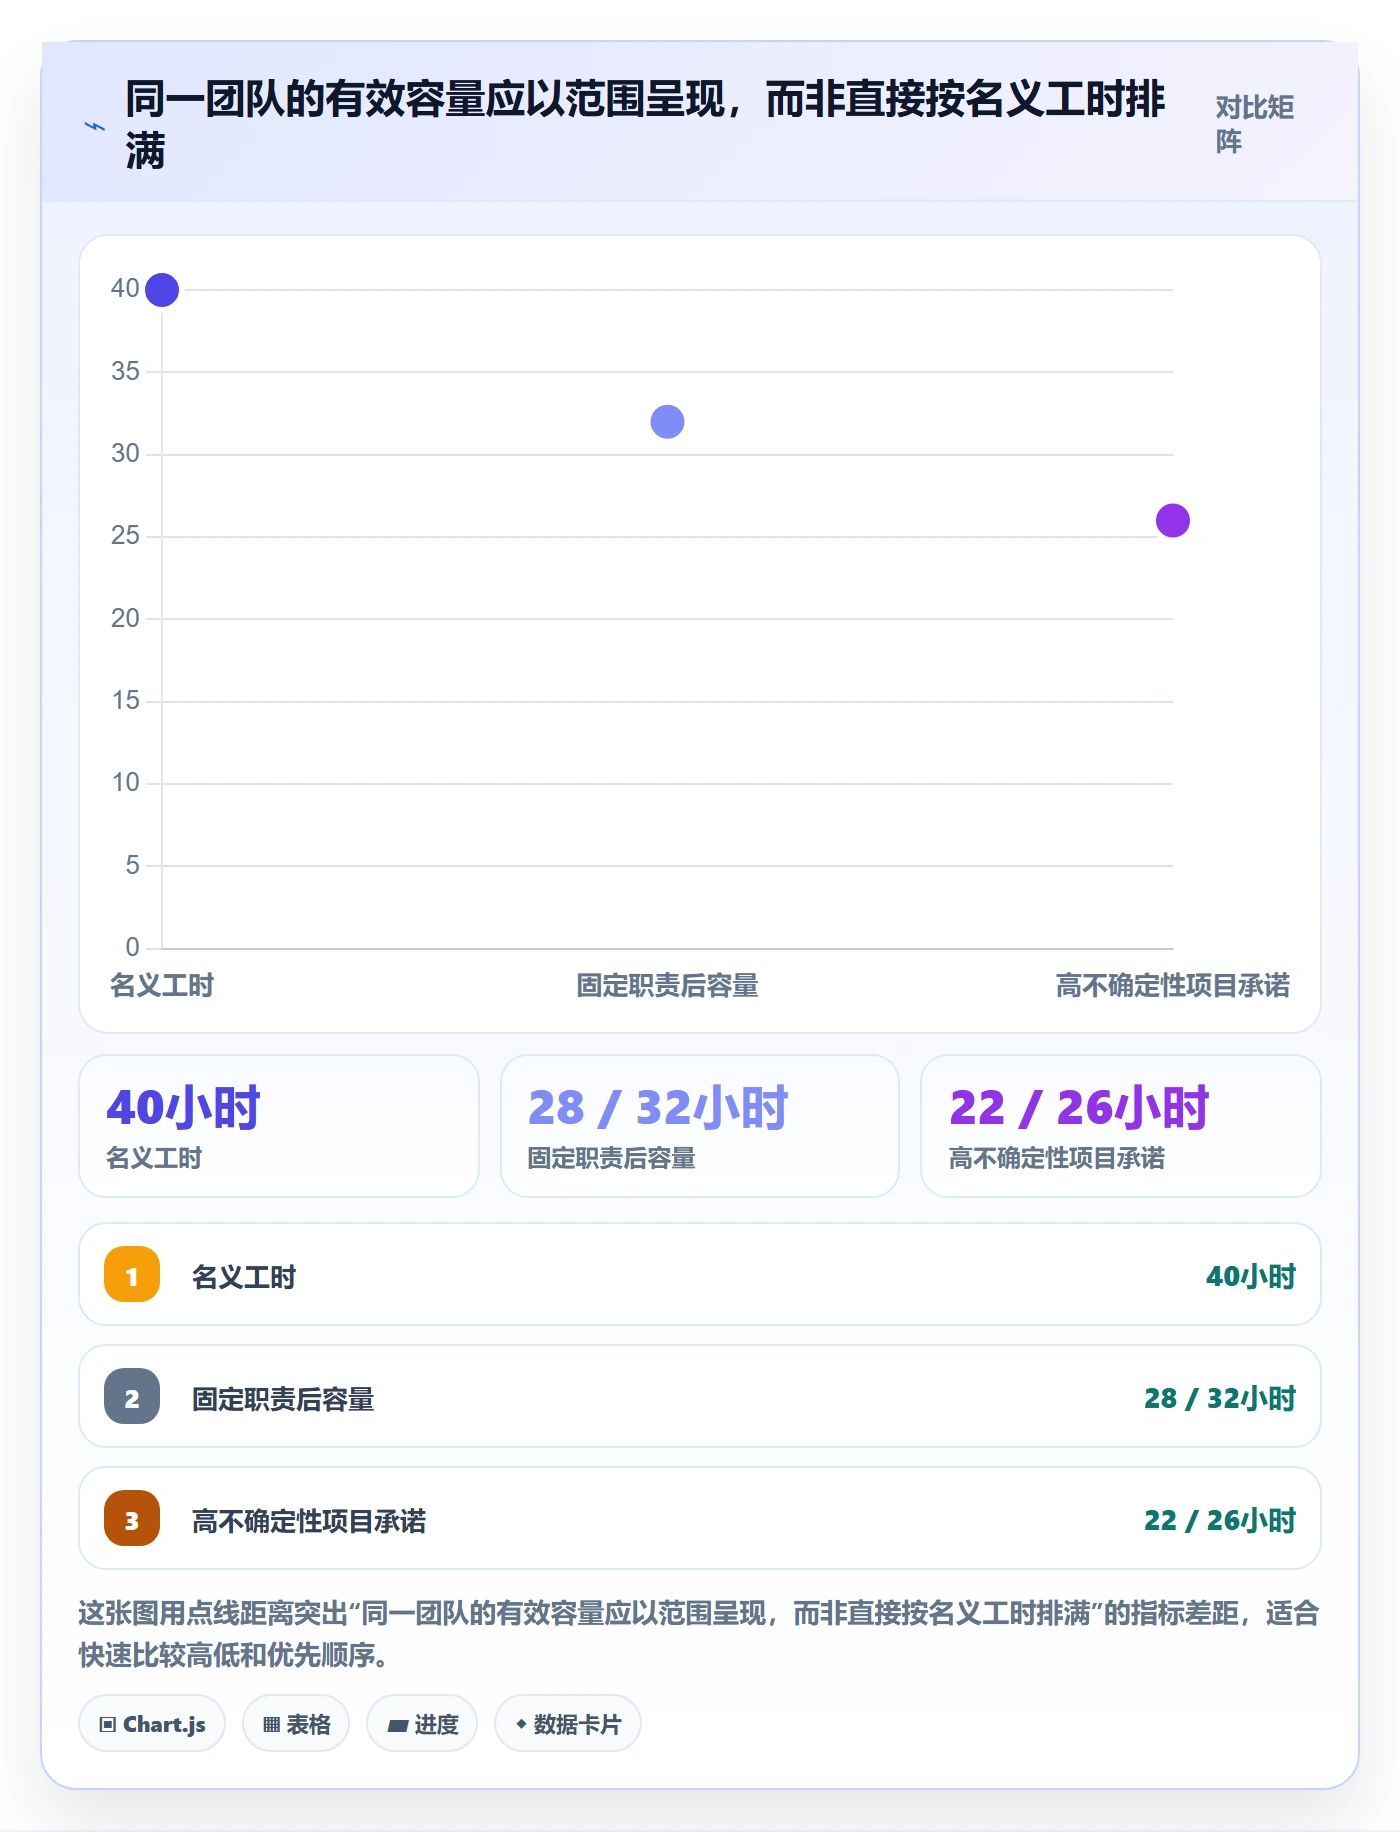This screenshot has height=1832, width=1400.
Task: Open the 22 / 26小时 stat card
Action: 1121,1126
